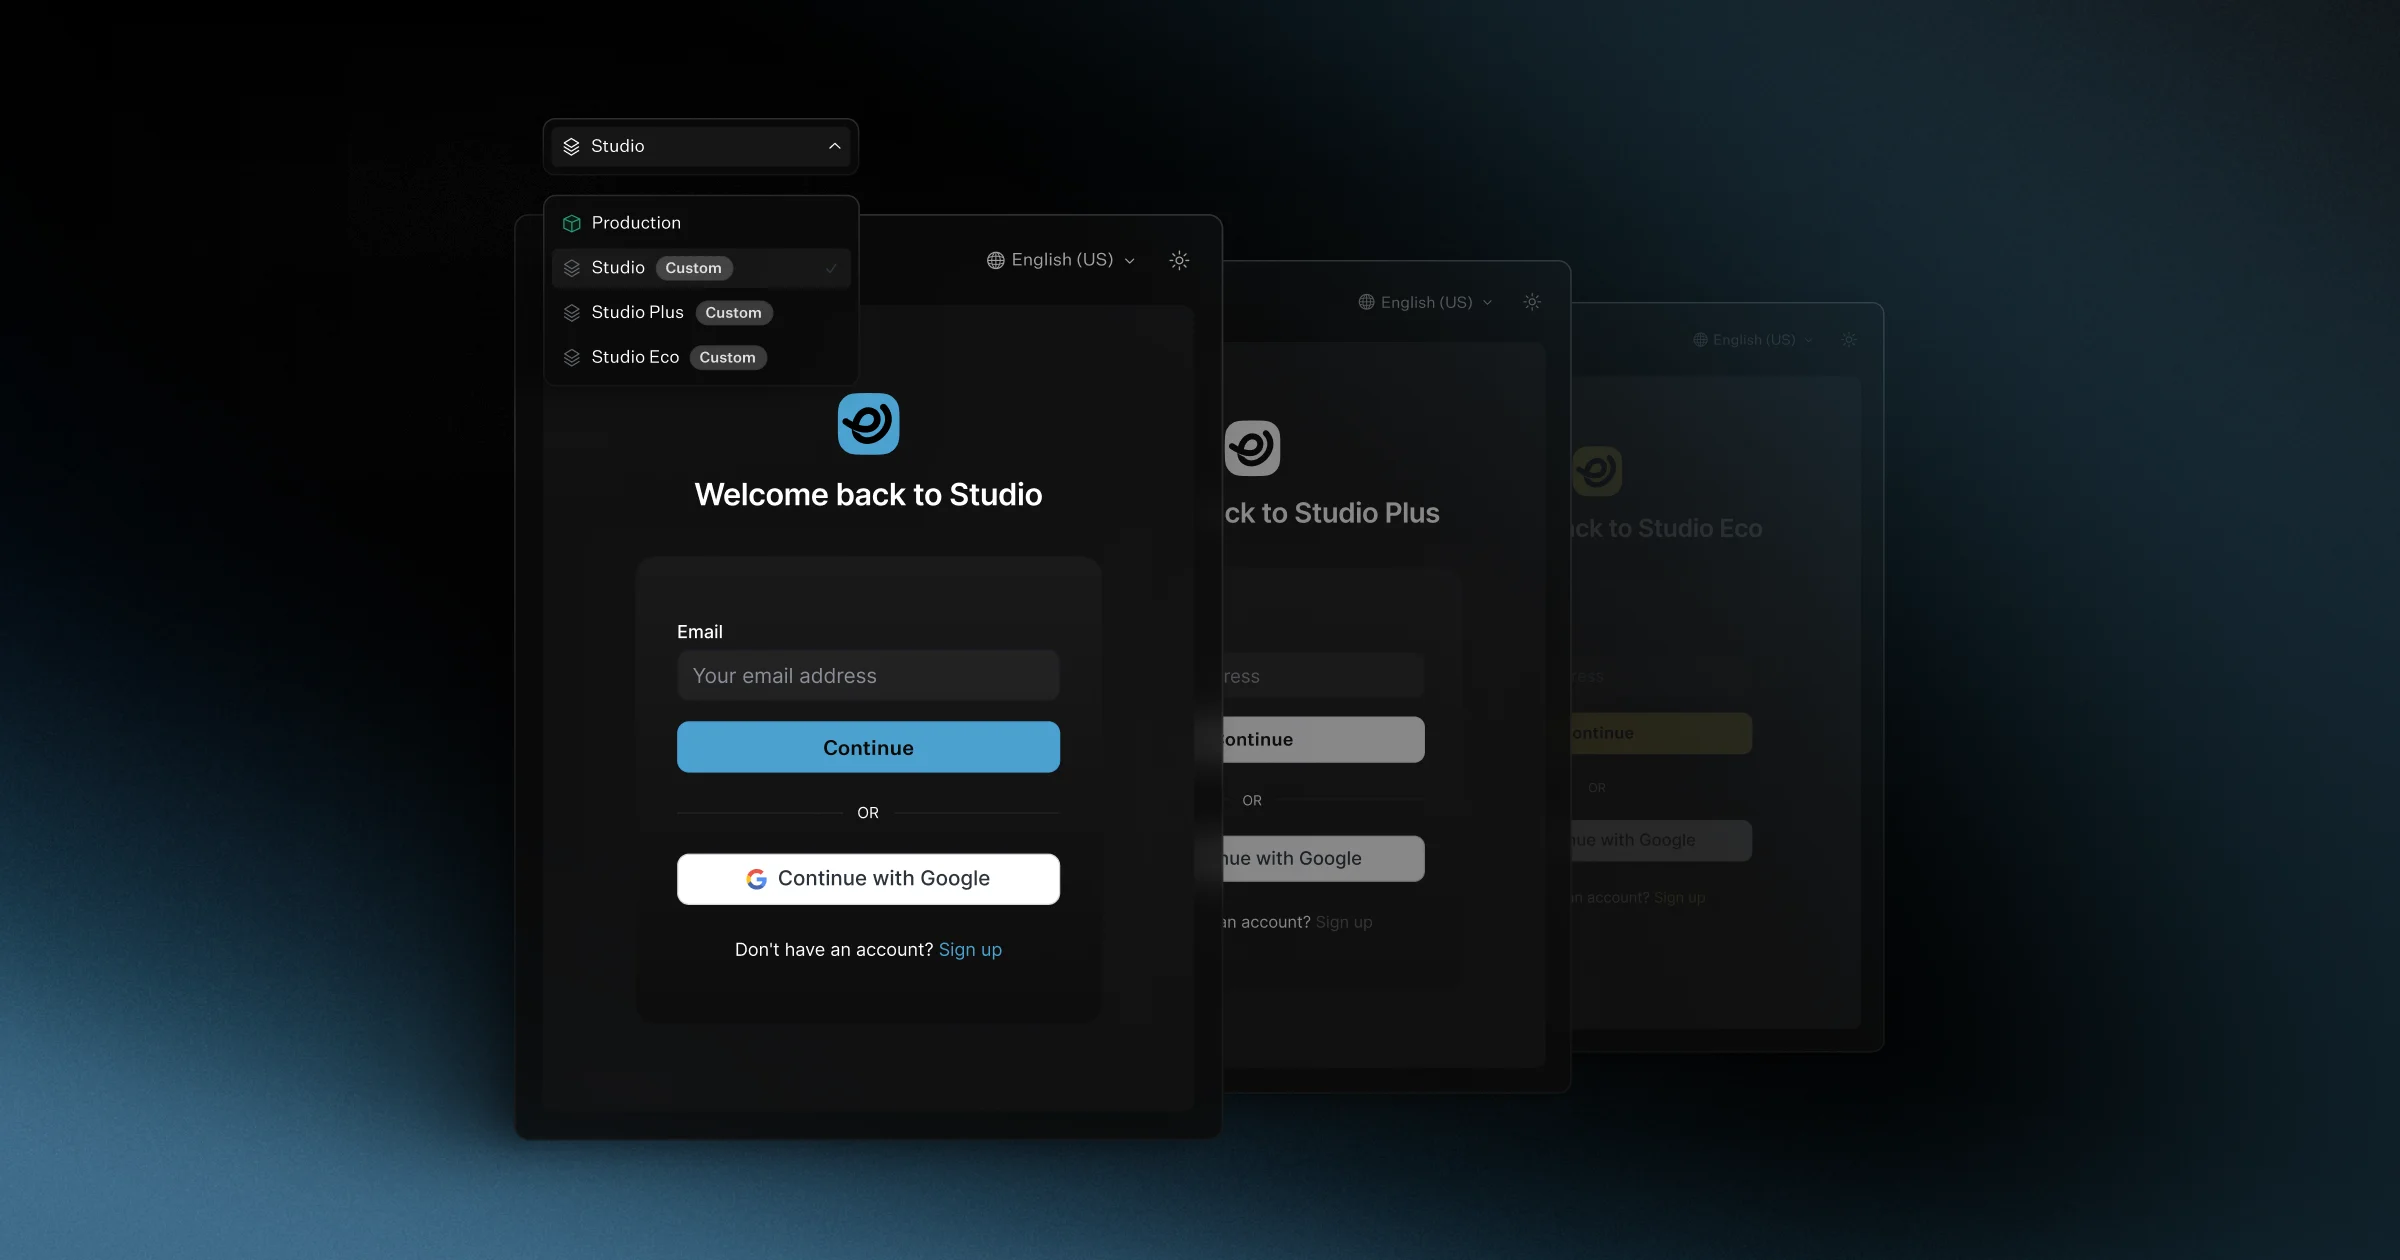Screen dimensions: 2400x1260
Task: Click the checkmark on selected Studio row
Action: pyautogui.click(x=831, y=268)
